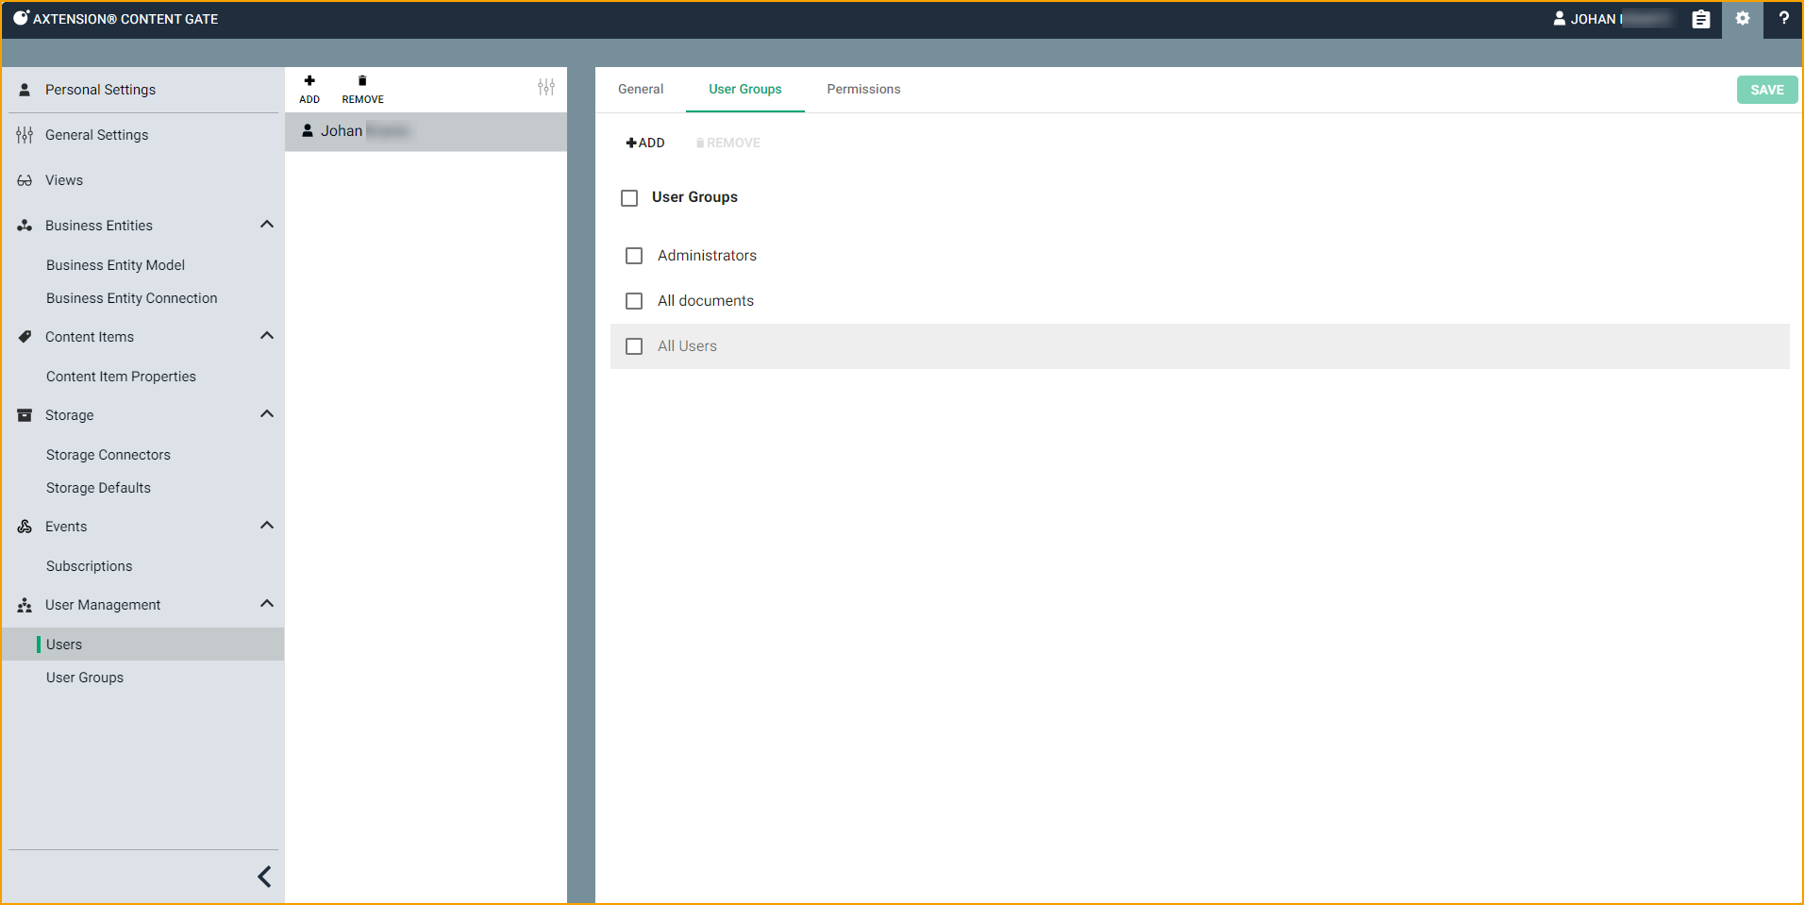Open Business Entity Model
Screen dimensions: 1804x905
click(115, 265)
